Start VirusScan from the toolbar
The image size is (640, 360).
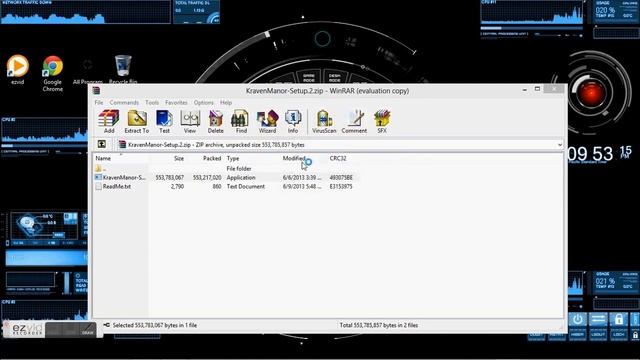point(324,122)
